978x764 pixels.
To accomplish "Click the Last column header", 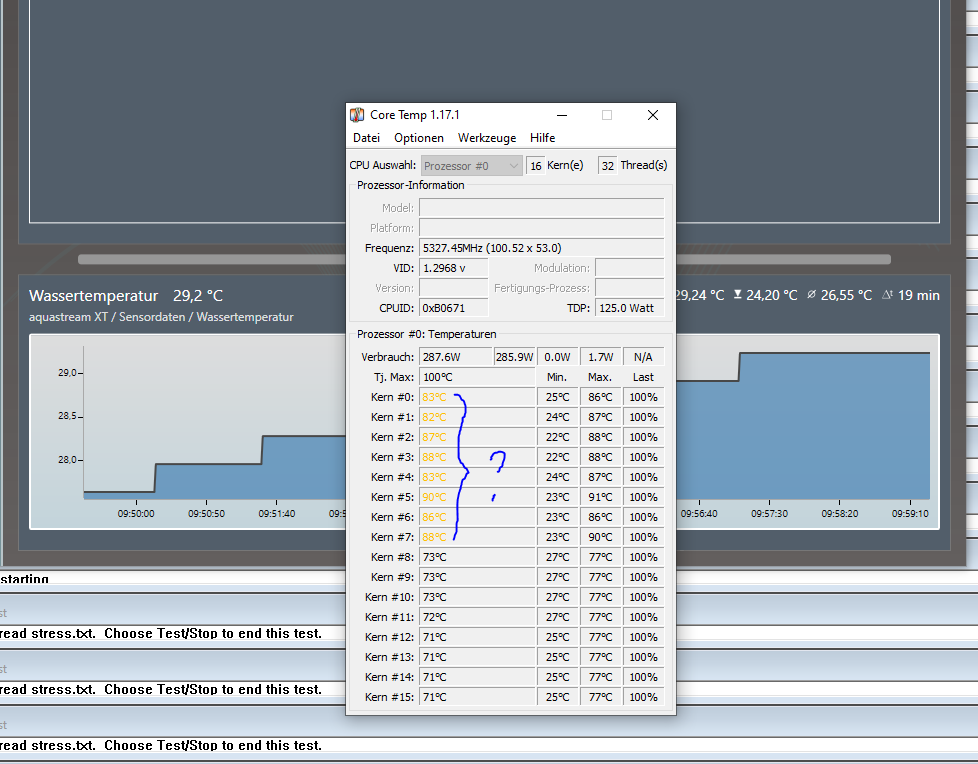I will point(643,377).
